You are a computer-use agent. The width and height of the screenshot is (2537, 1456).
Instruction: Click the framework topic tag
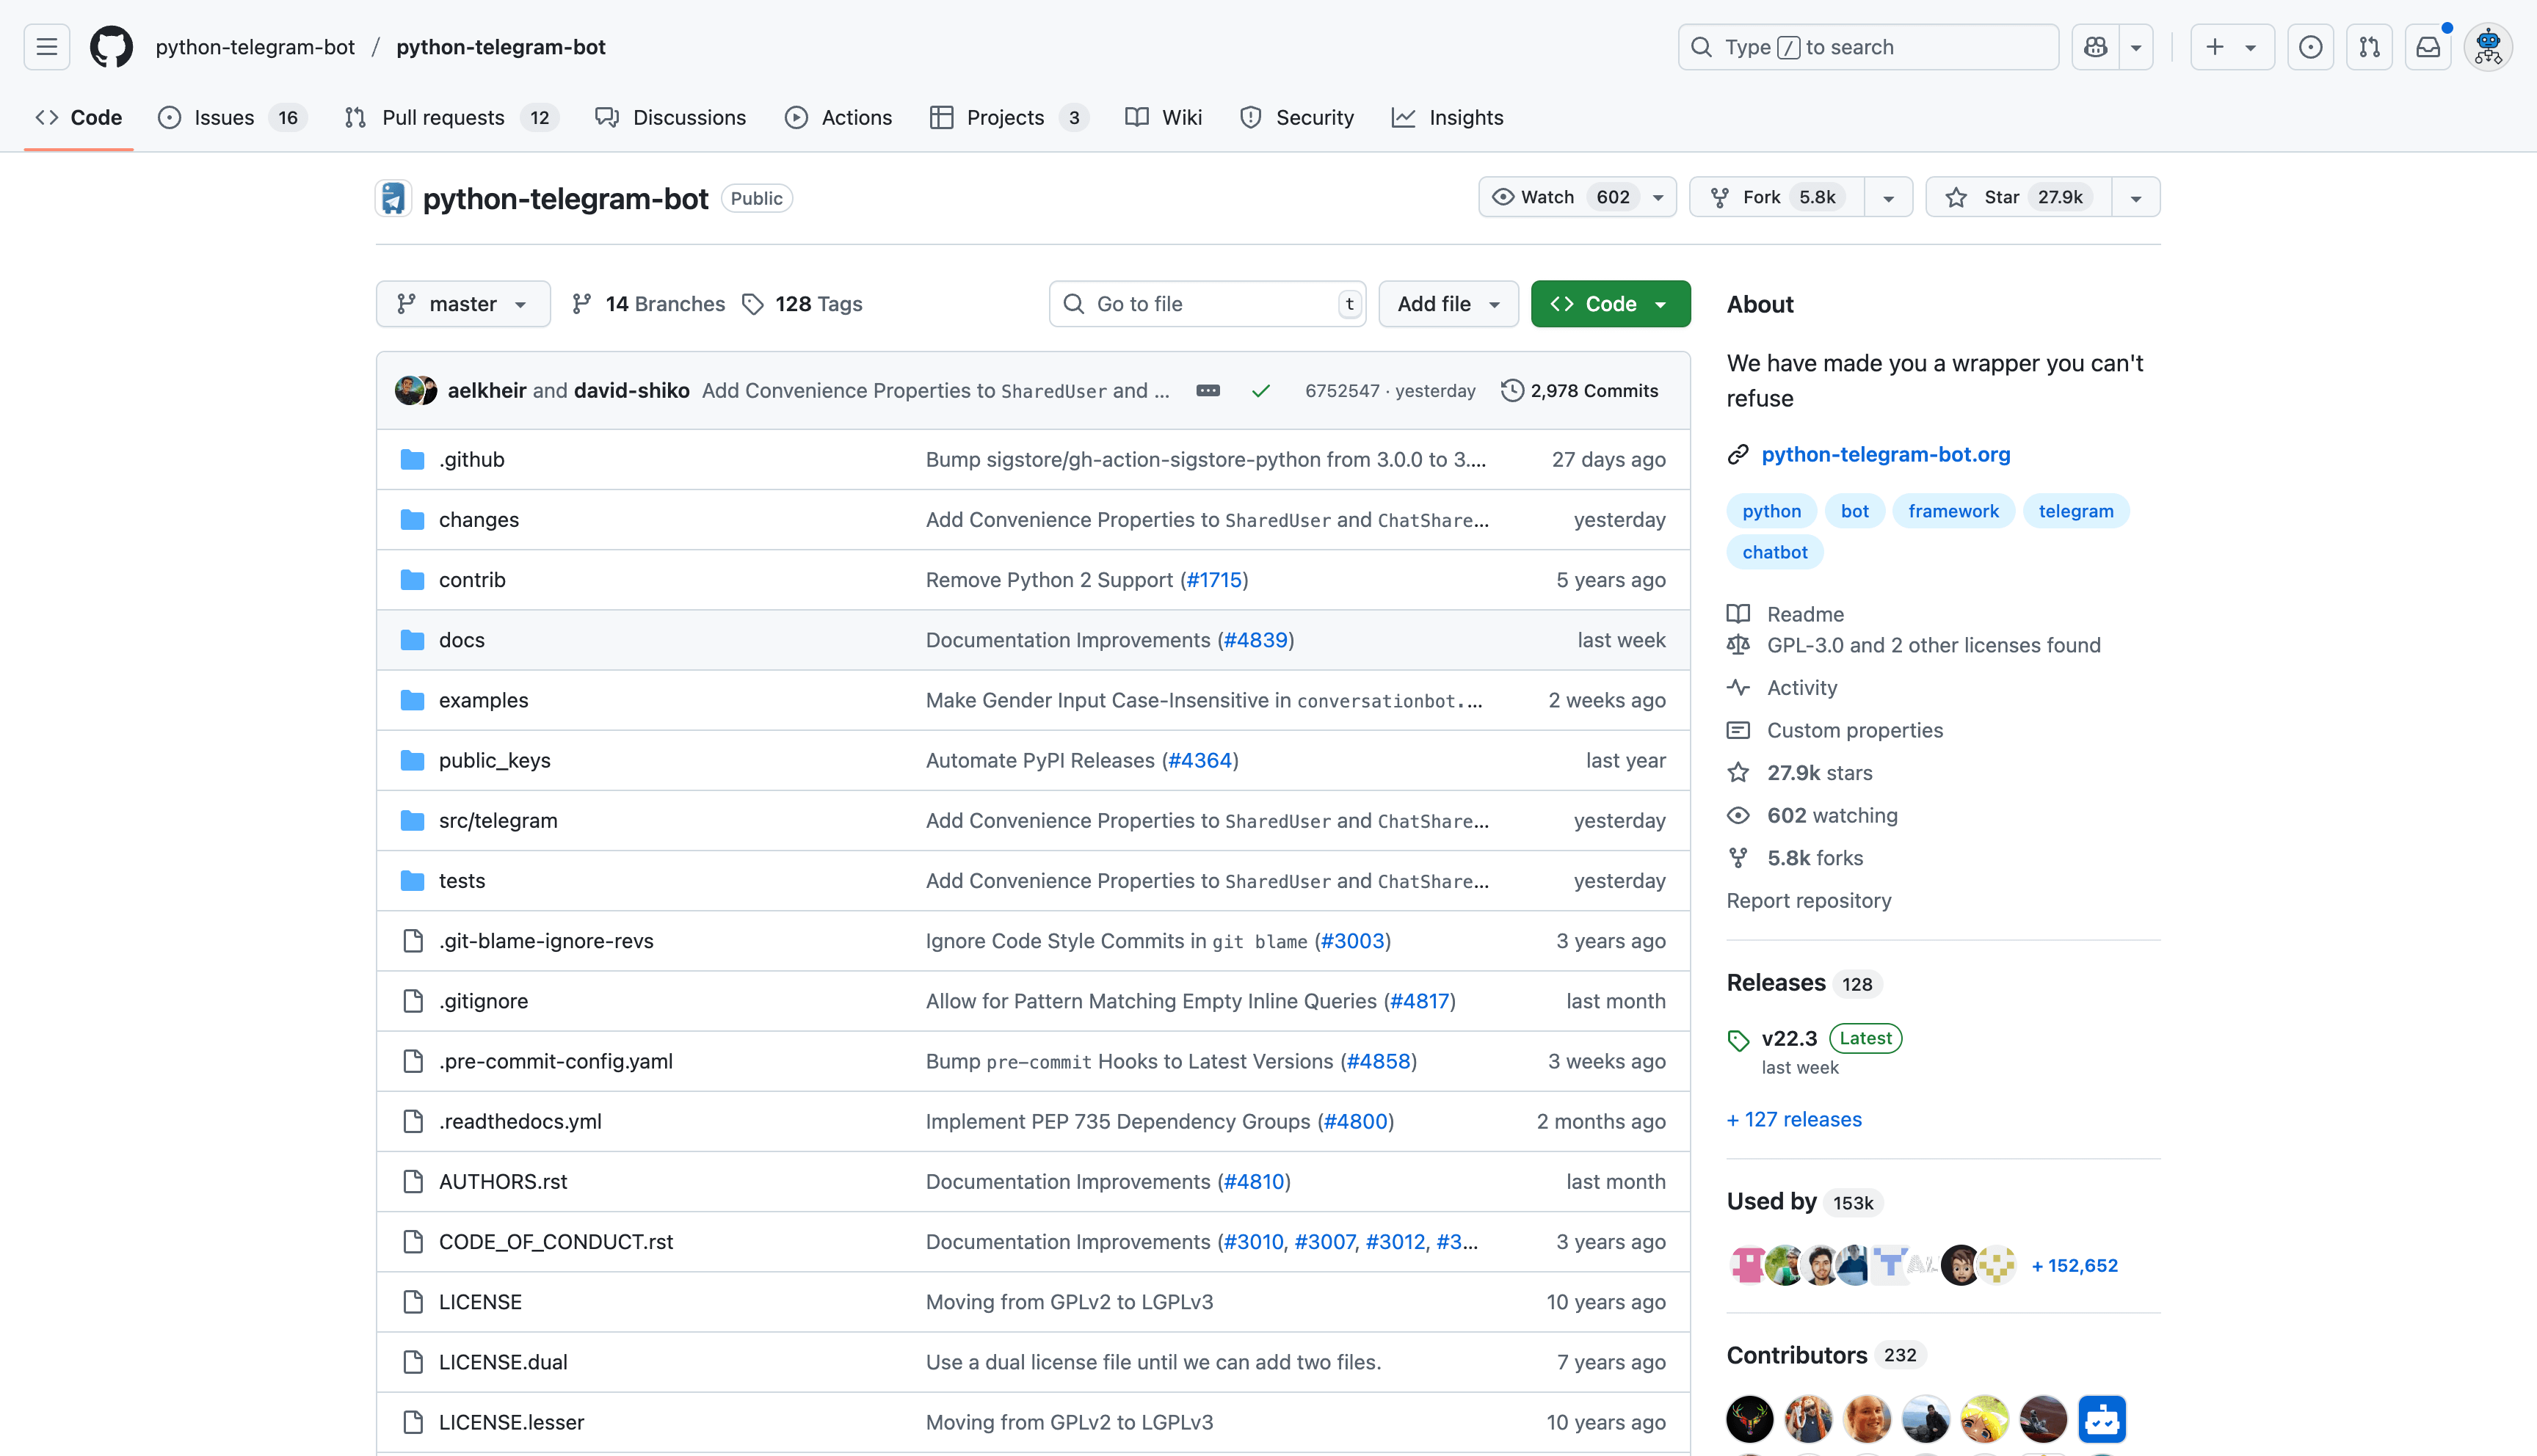coord(1953,511)
